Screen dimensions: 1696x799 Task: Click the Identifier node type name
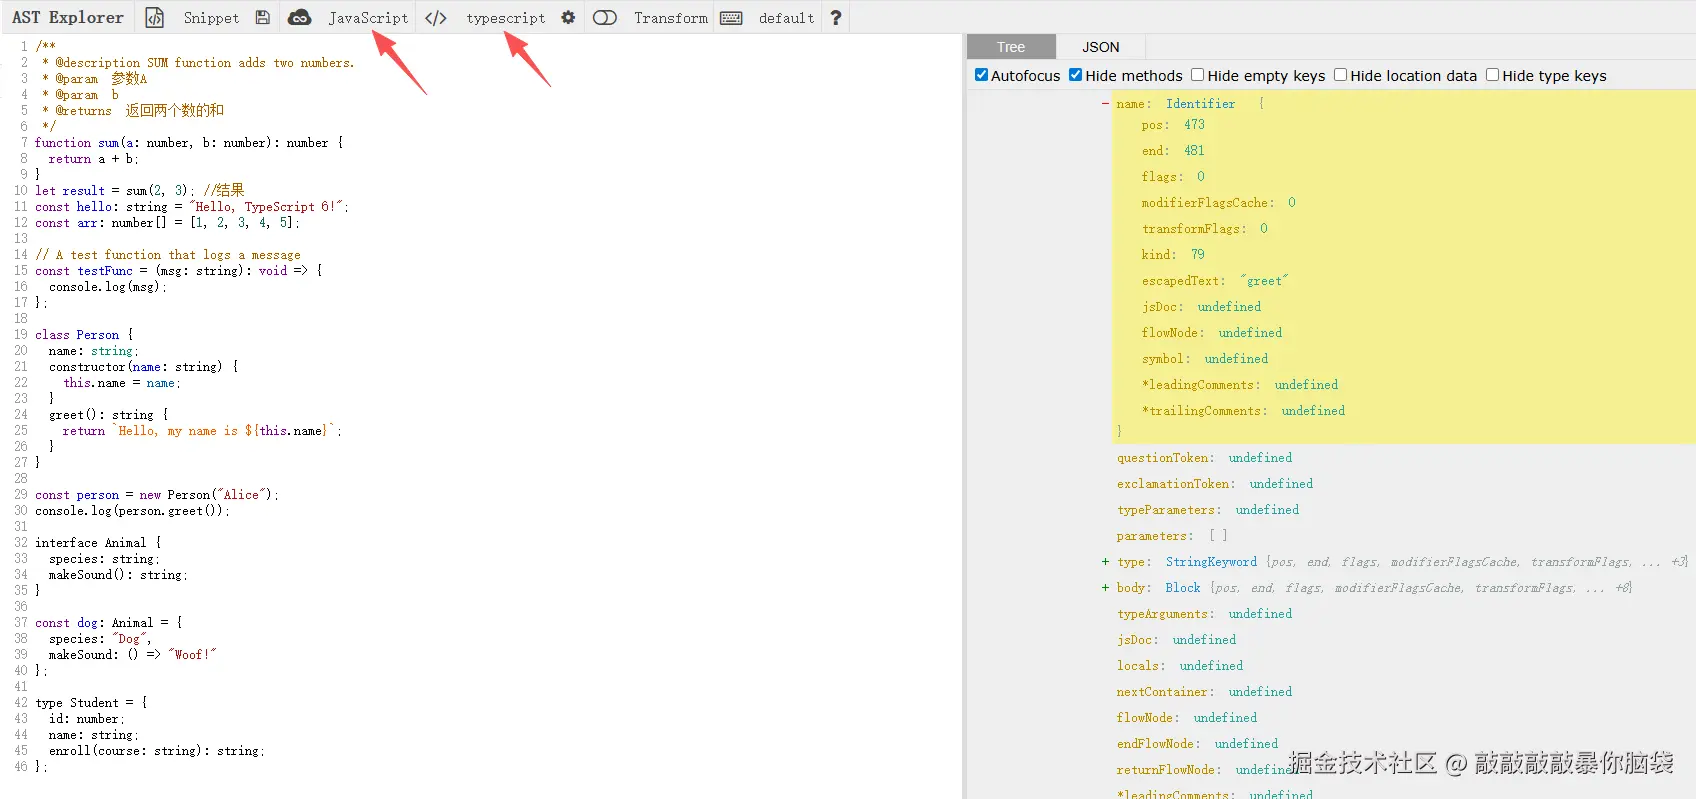[x=1200, y=104]
